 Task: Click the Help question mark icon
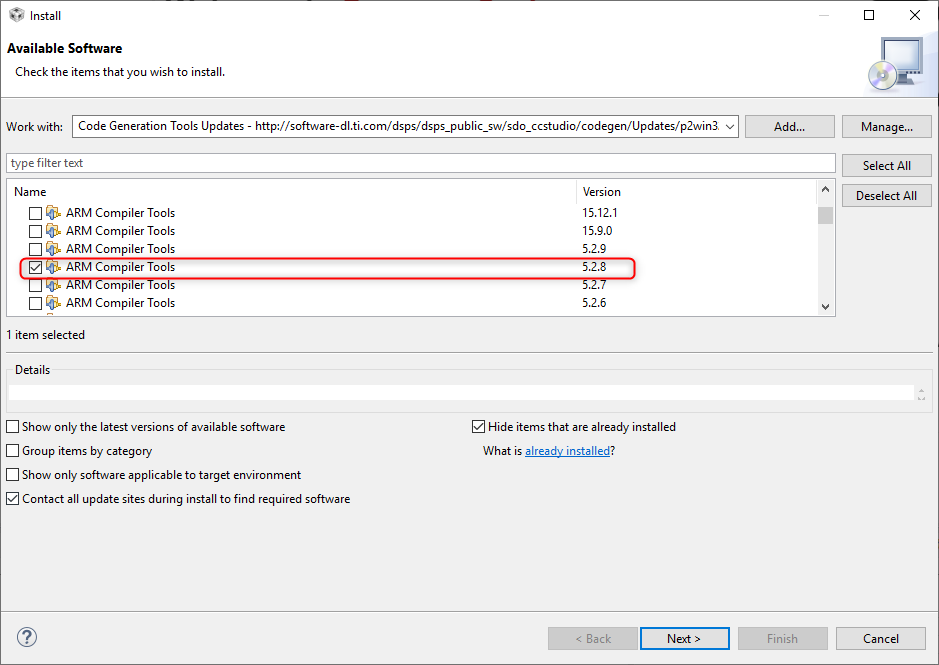[x=27, y=638]
